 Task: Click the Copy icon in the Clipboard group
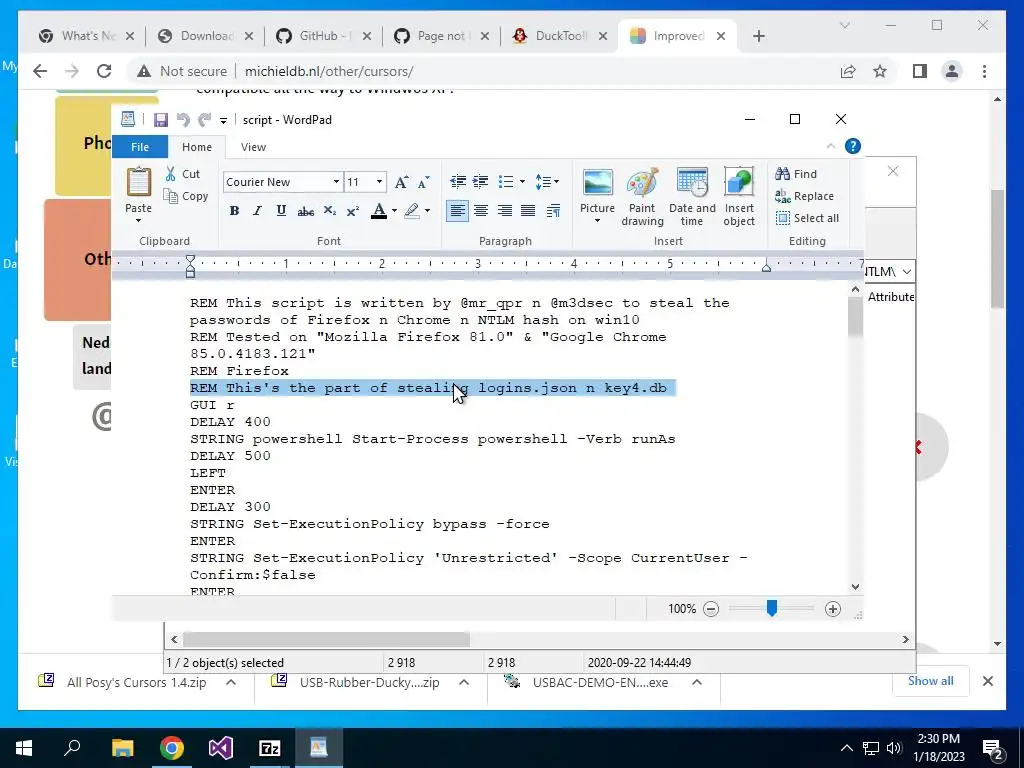[x=170, y=196]
